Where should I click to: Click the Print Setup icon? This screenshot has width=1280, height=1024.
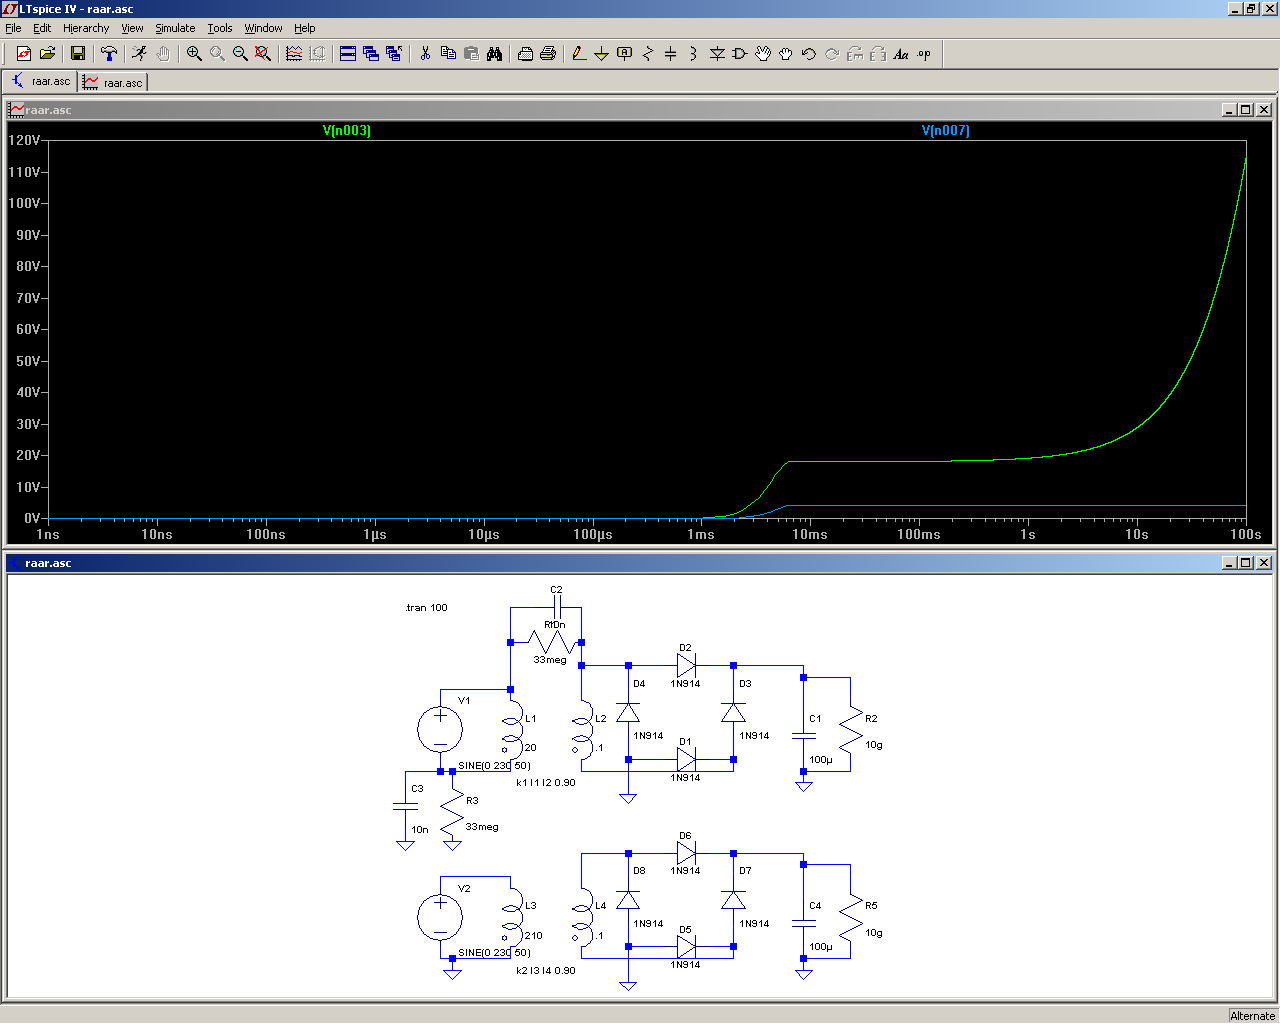[525, 54]
